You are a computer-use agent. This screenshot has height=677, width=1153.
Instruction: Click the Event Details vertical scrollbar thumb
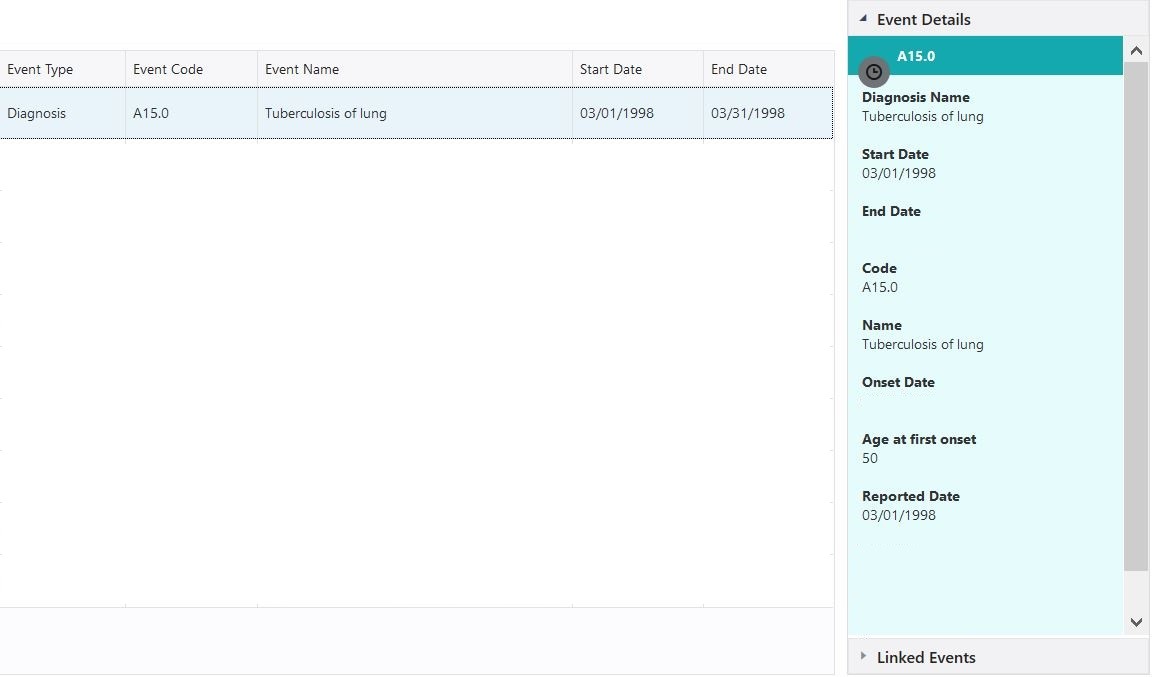point(1136,316)
